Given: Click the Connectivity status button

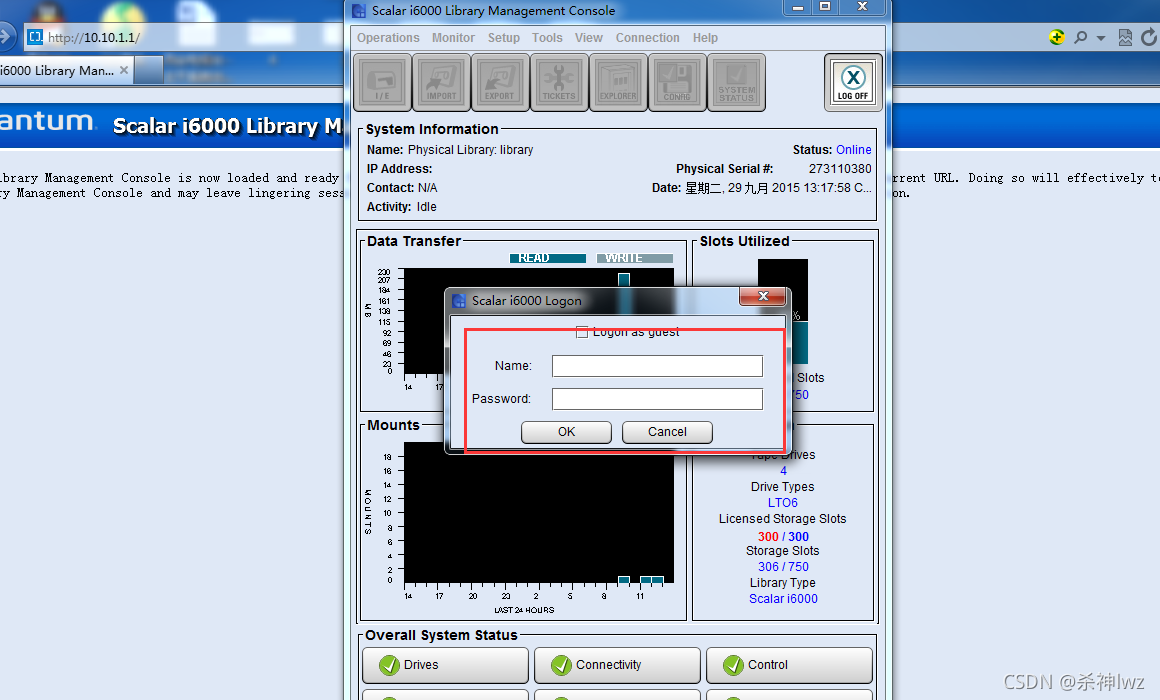Looking at the screenshot, I should click(x=617, y=665).
